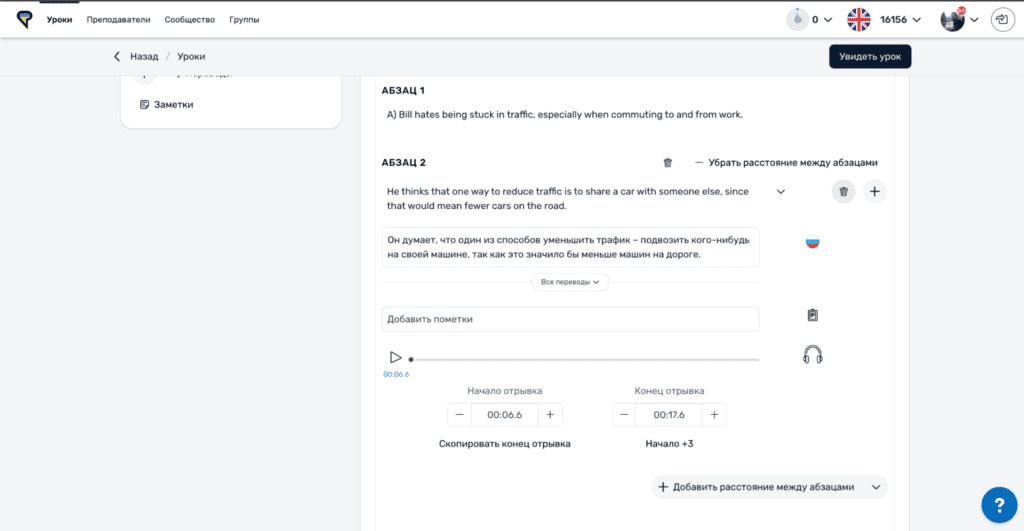Viewport: 1024px width, 531px height.
Task: Expand the user avatar profile menu
Action: 959,19
